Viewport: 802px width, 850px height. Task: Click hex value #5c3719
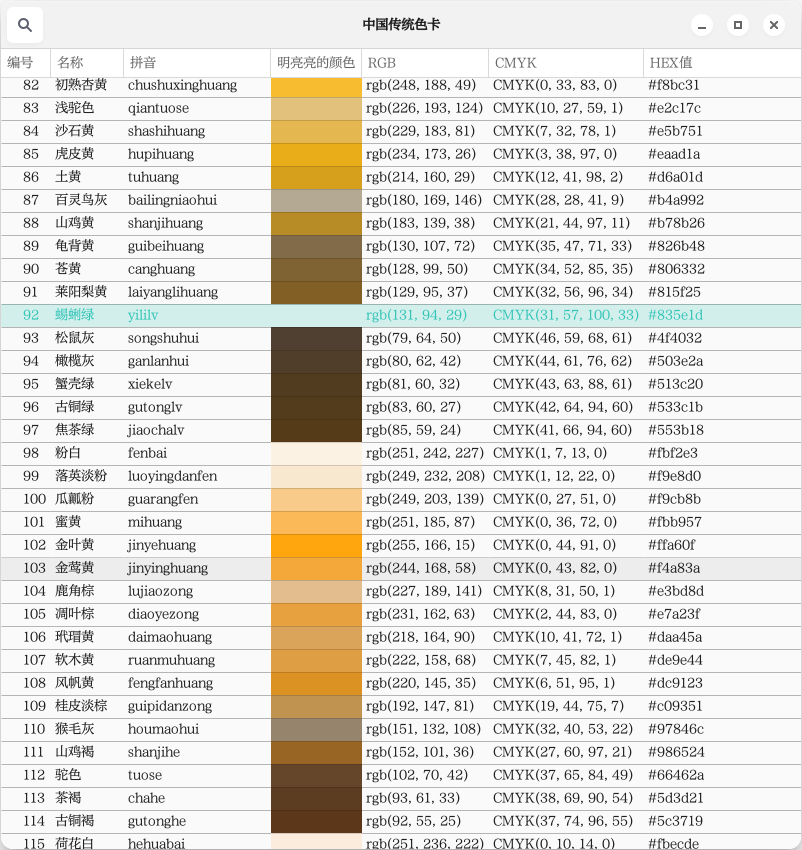[x=675, y=821]
